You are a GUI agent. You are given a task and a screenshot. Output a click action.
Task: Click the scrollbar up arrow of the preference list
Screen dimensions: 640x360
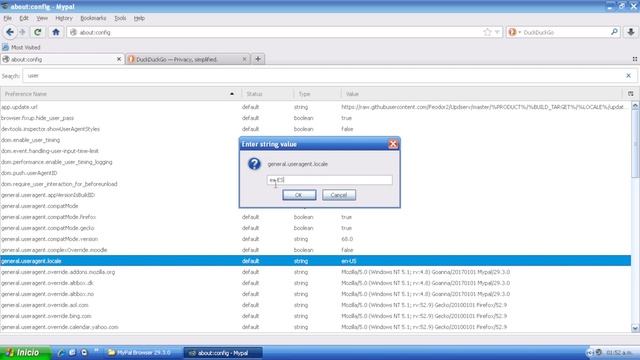click(635, 105)
